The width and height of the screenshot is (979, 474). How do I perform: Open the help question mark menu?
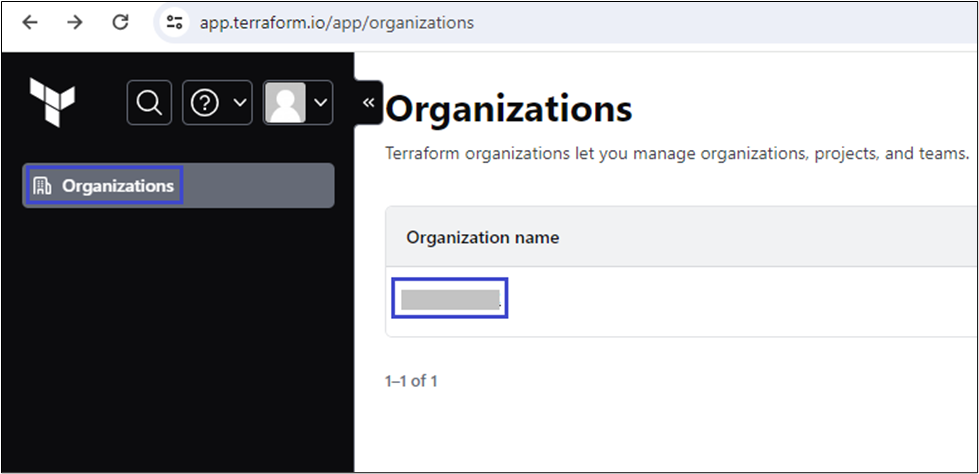(217, 102)
